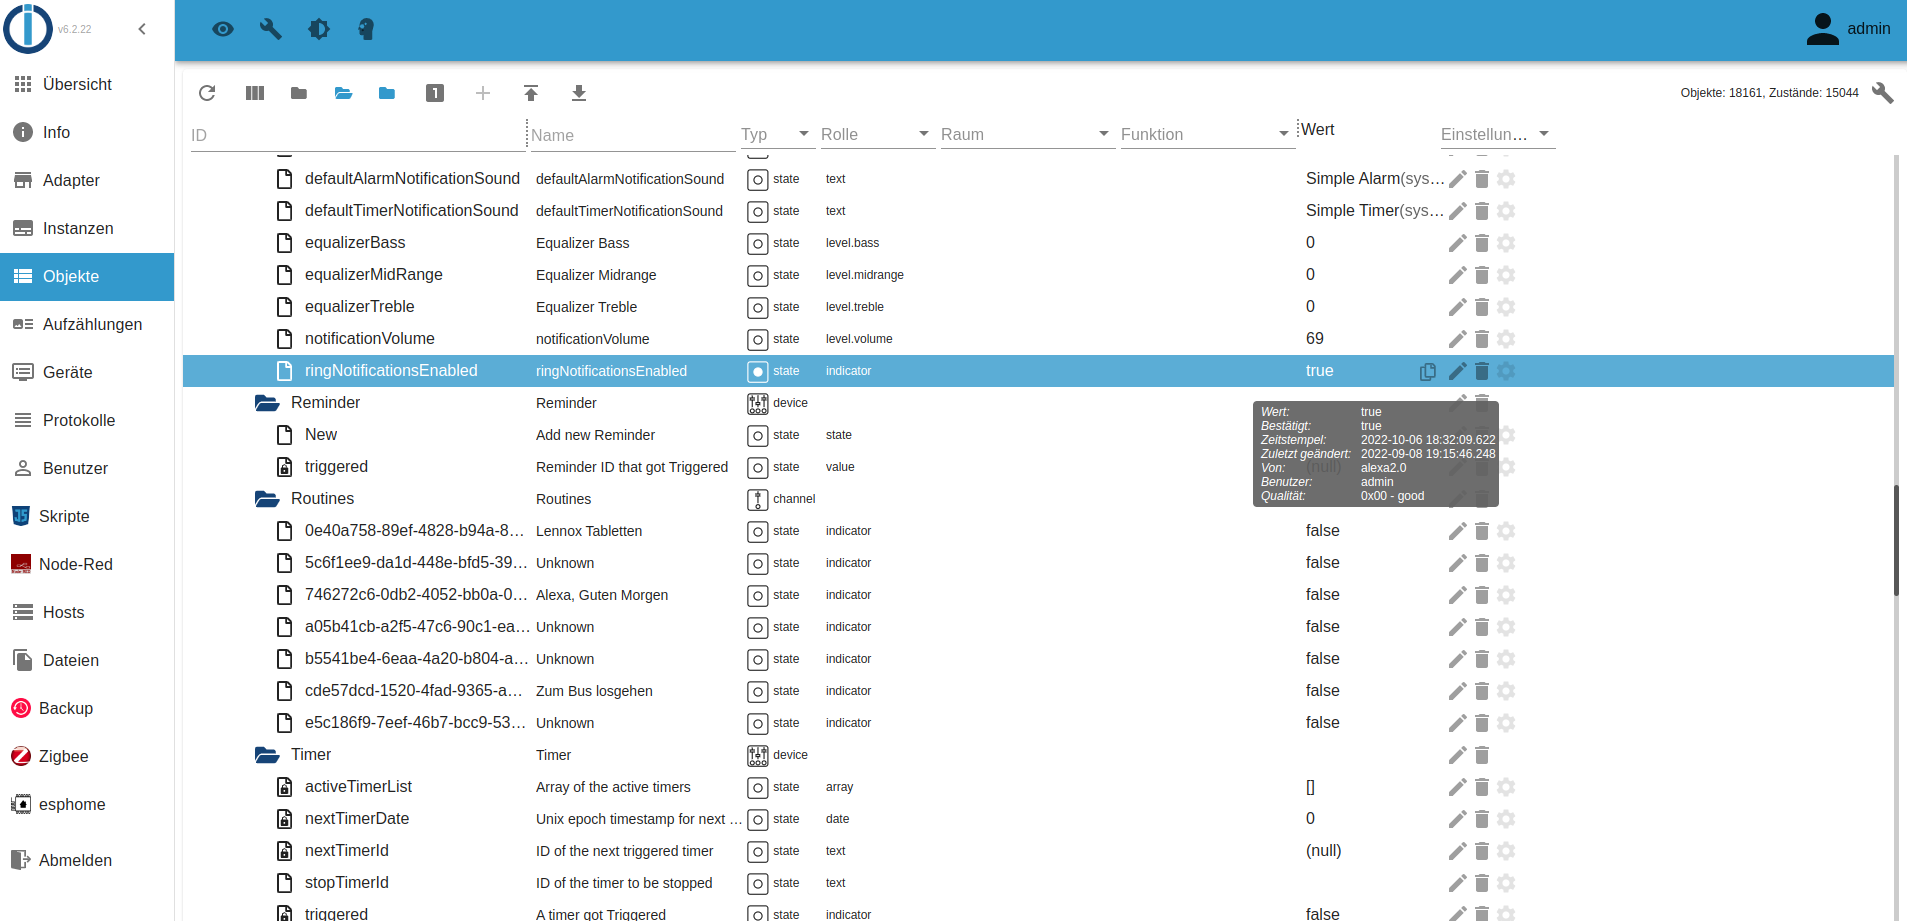
Task: Click Abmelden to log out
Action: (87, 860)
